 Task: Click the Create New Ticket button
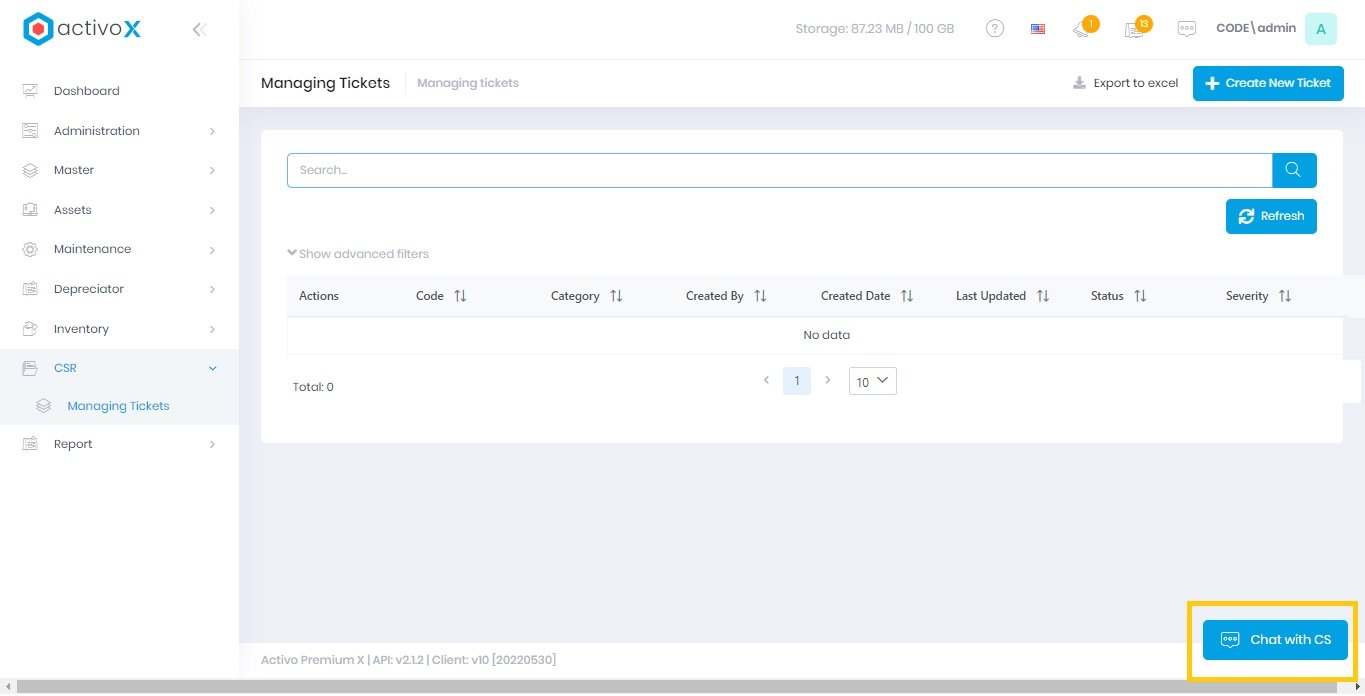pos(1267,83)
